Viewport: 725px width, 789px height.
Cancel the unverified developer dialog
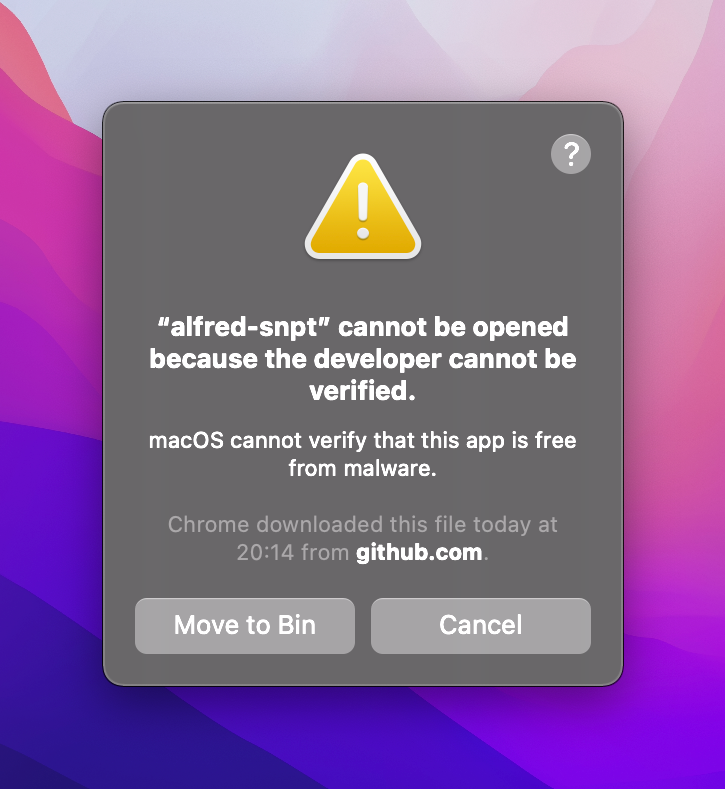(480, 625)
